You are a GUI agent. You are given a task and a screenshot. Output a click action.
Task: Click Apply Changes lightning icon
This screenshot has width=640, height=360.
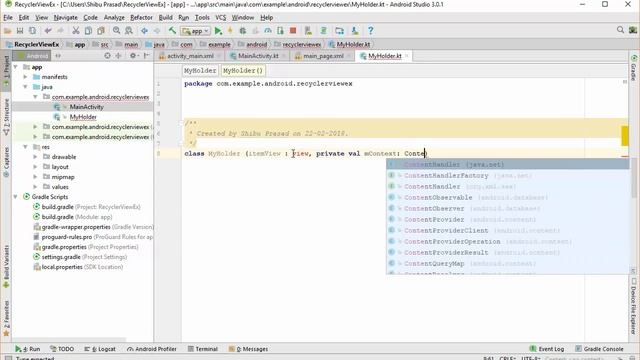coord(230,31)
